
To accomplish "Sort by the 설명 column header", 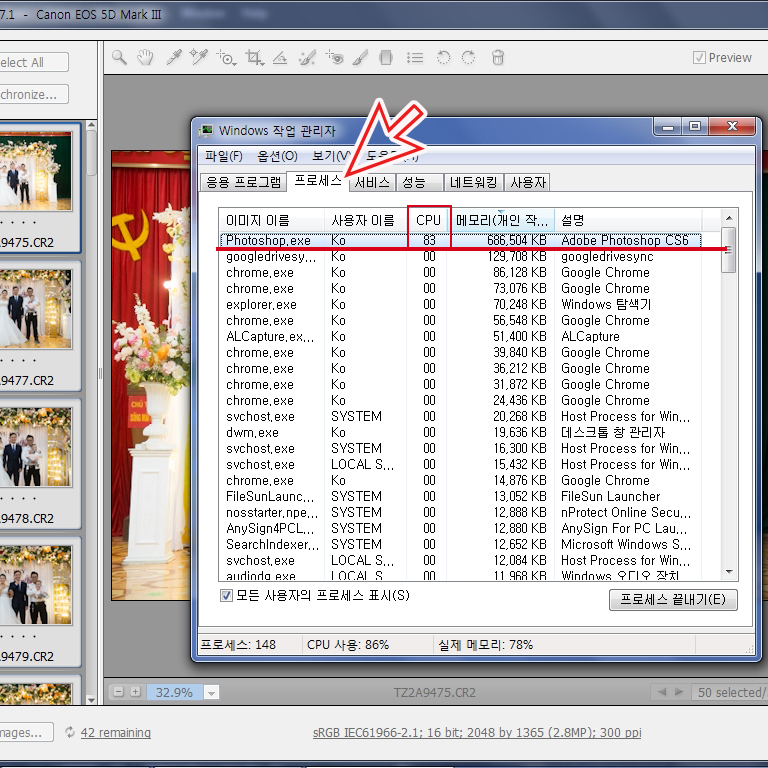I will tap(628, 220).
